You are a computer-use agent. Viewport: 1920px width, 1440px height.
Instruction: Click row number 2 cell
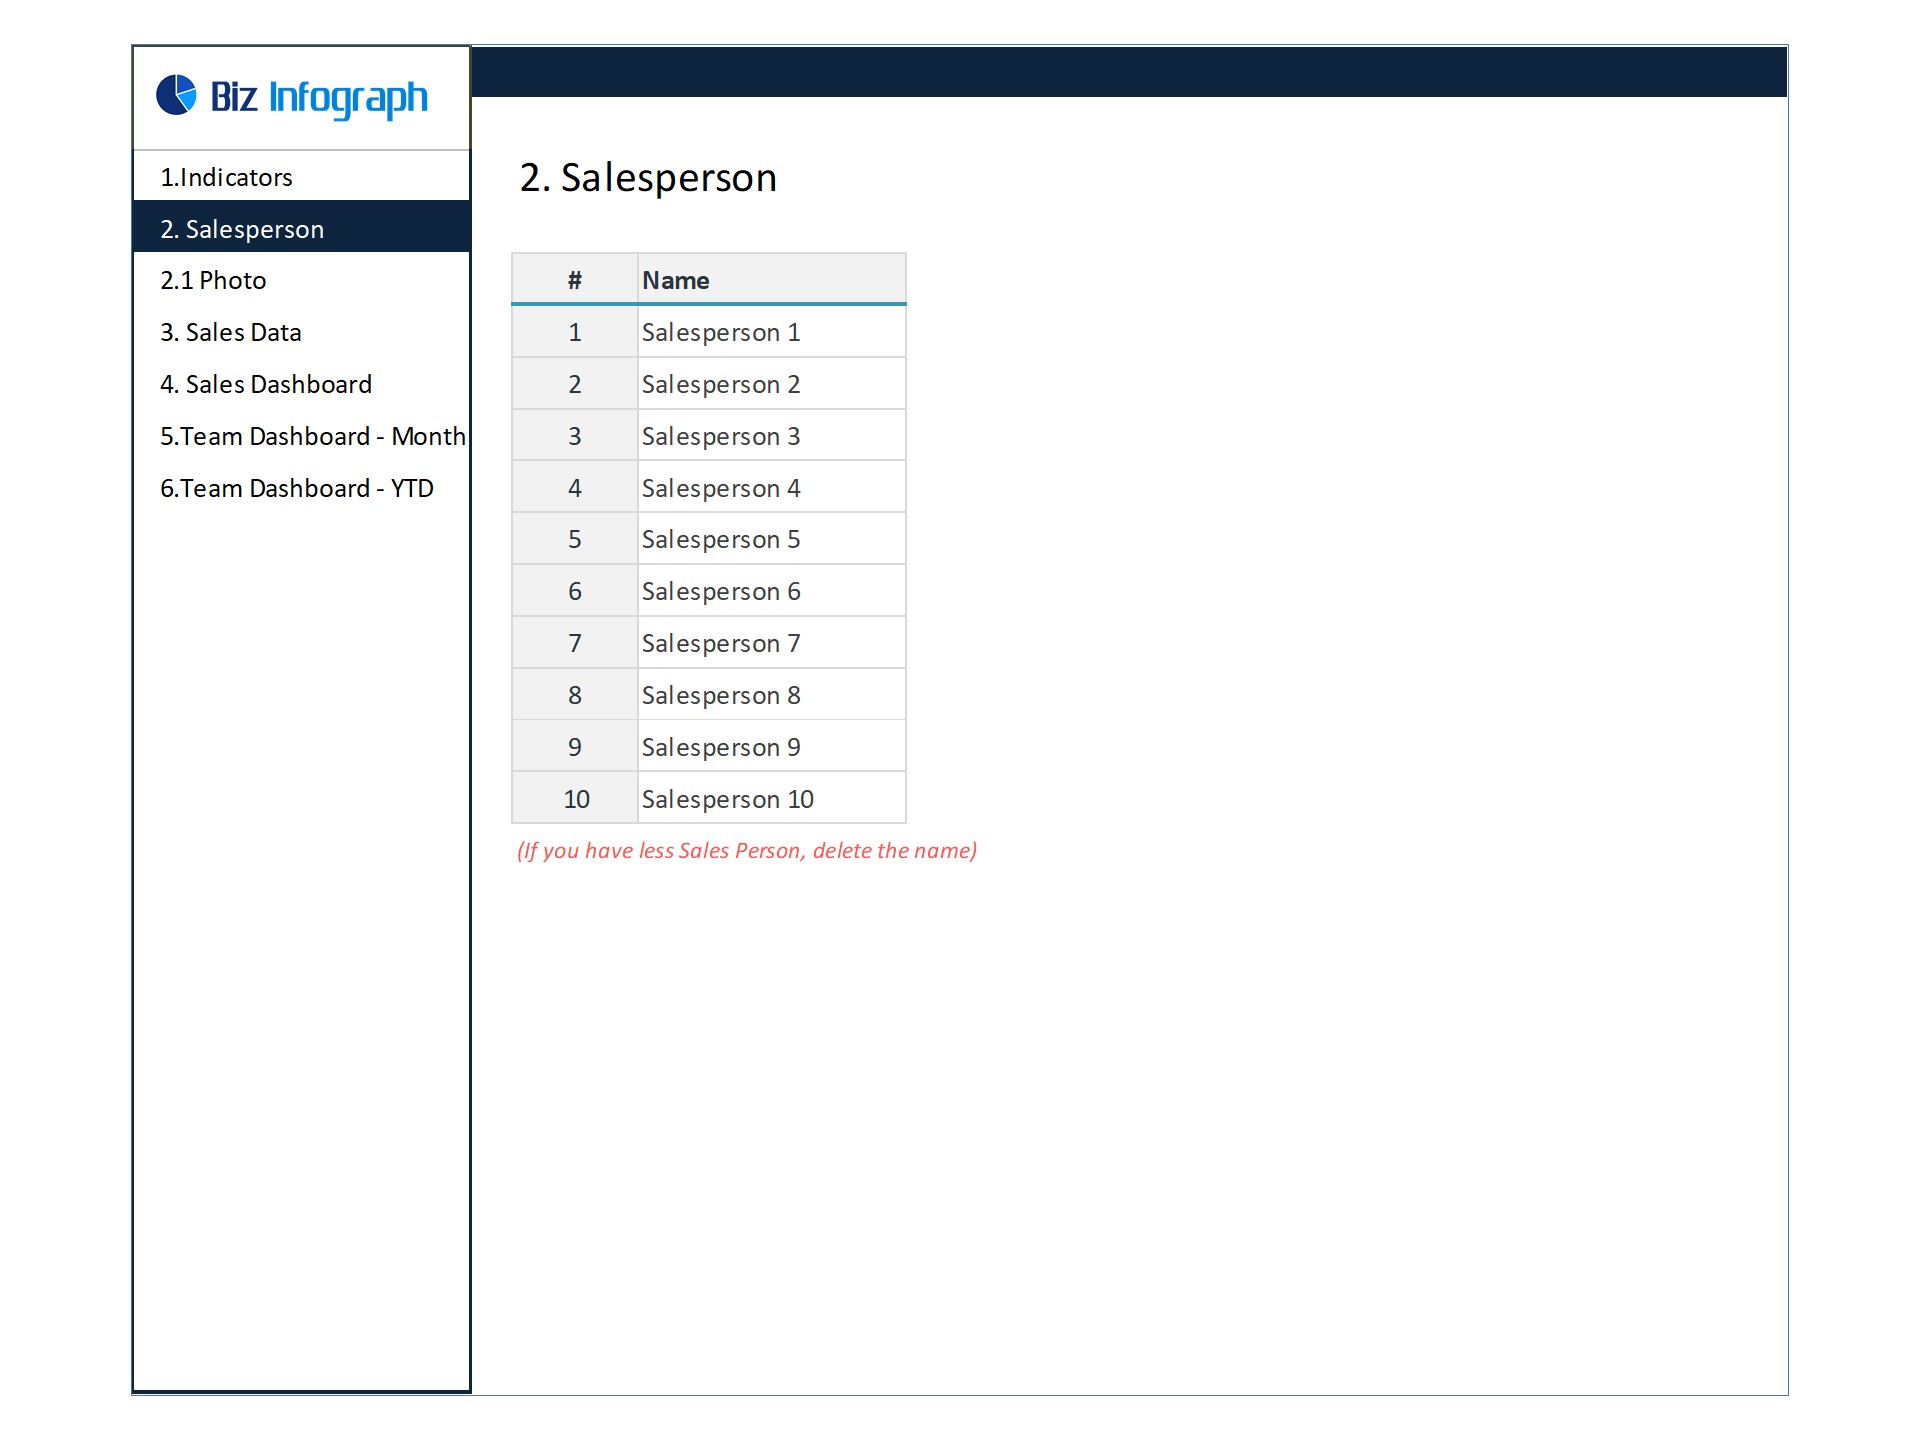click(x=575, y=384)
